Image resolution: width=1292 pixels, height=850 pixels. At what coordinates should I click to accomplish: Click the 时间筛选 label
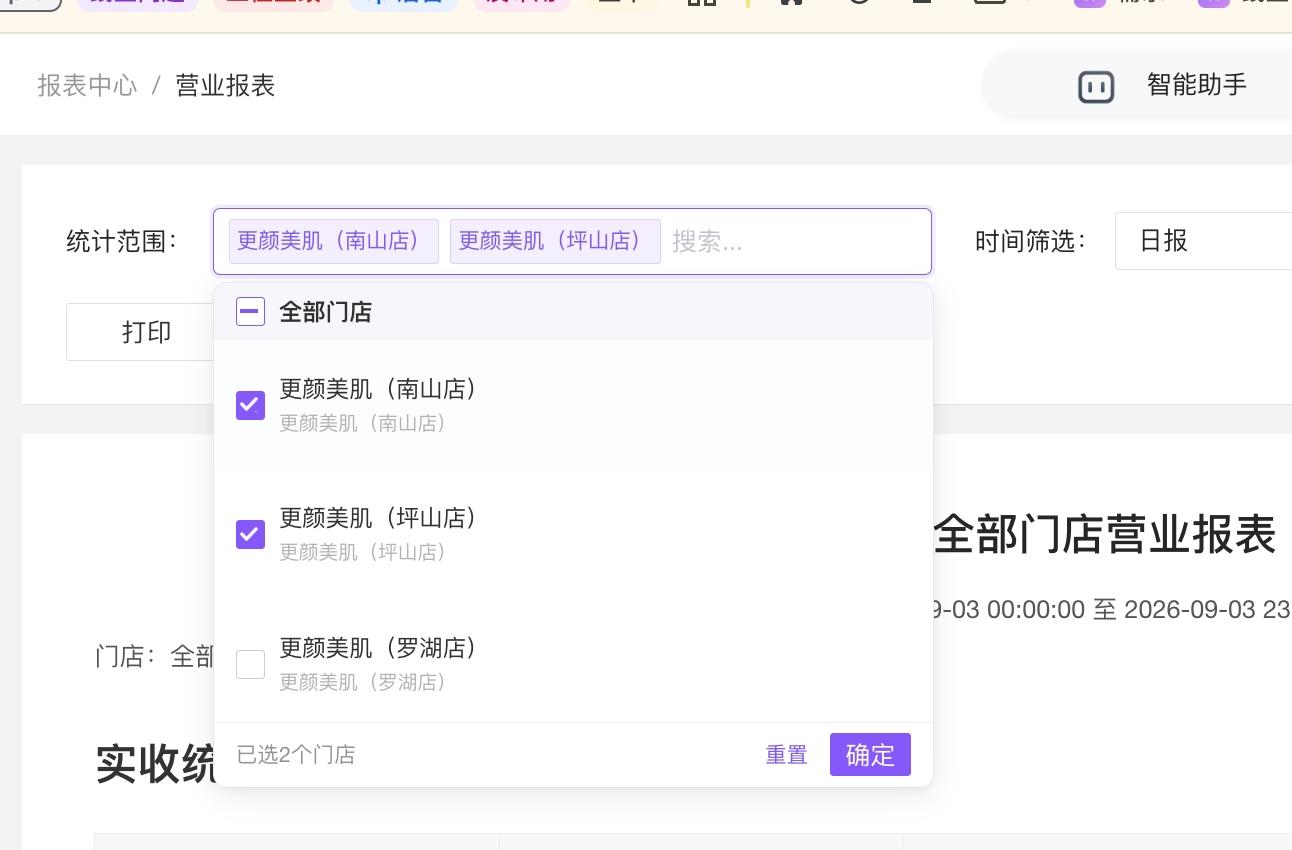(1031, 241)
